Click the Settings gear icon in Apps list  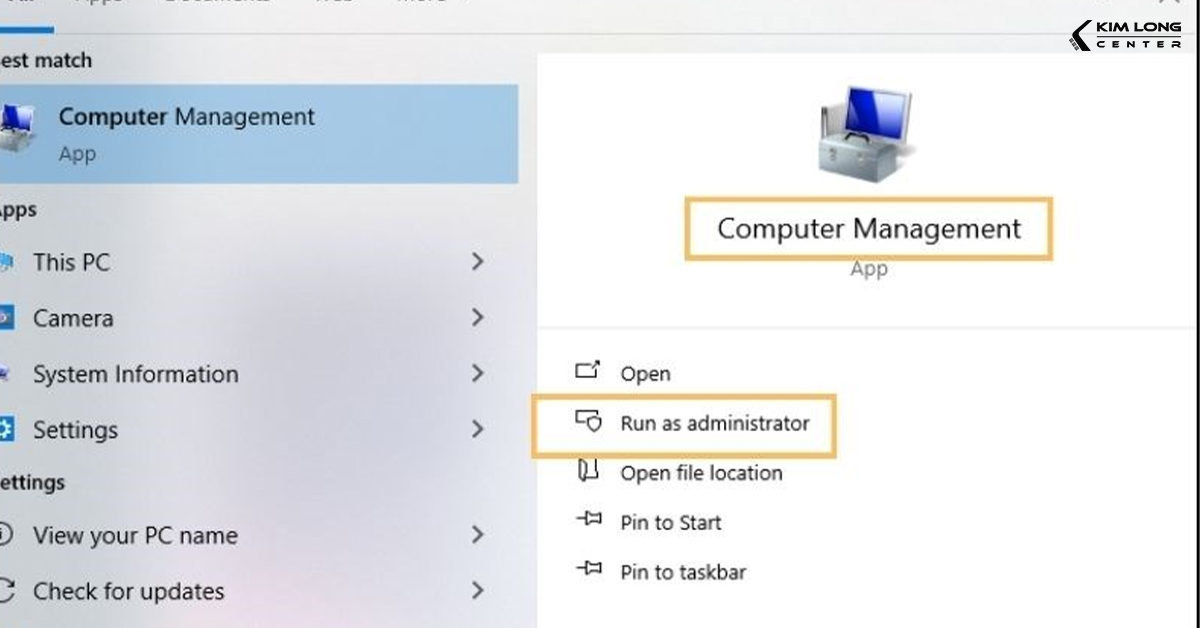(x=6, y=430)
